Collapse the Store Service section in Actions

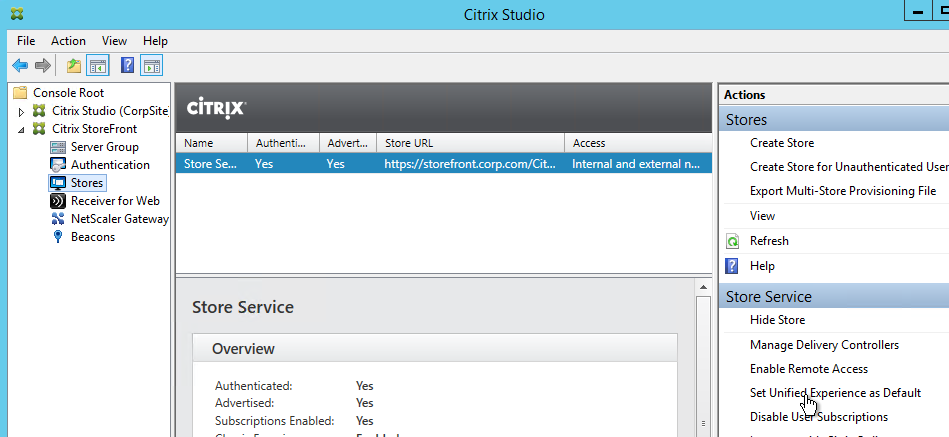pos(834,297)
